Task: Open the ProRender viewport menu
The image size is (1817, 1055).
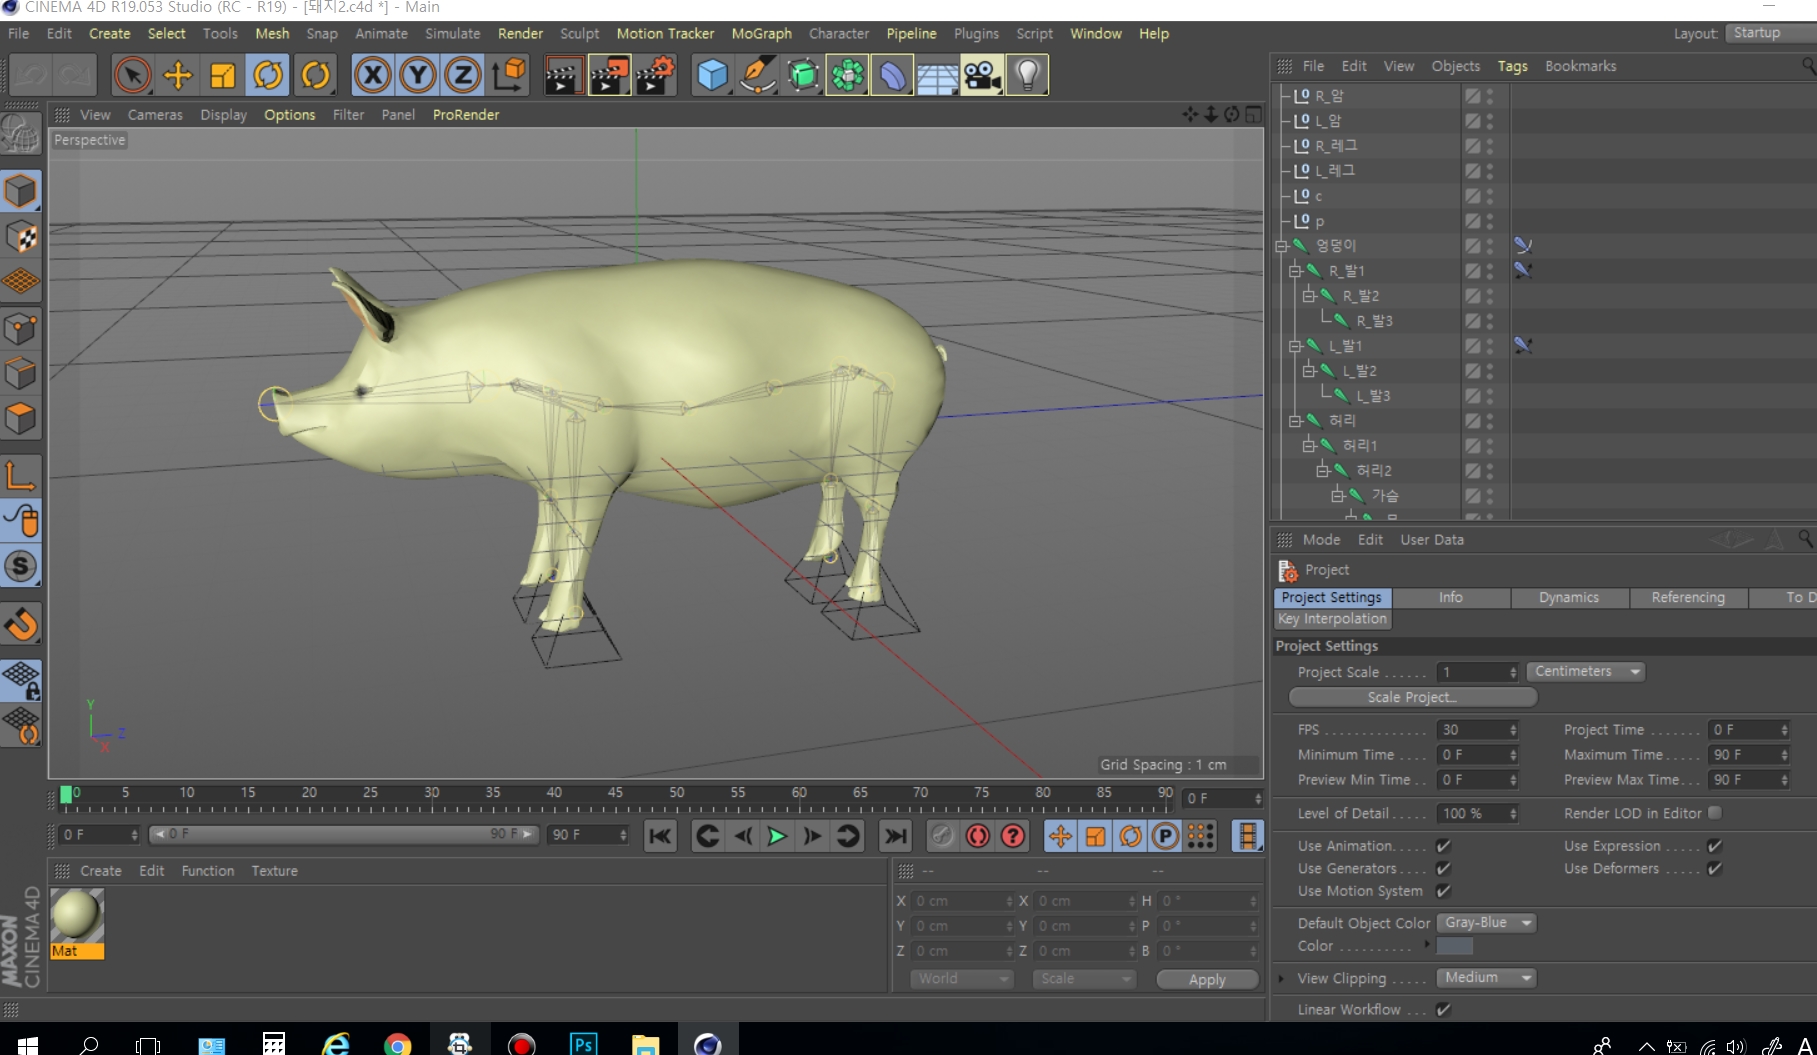Action: click(x=466, y=115)
